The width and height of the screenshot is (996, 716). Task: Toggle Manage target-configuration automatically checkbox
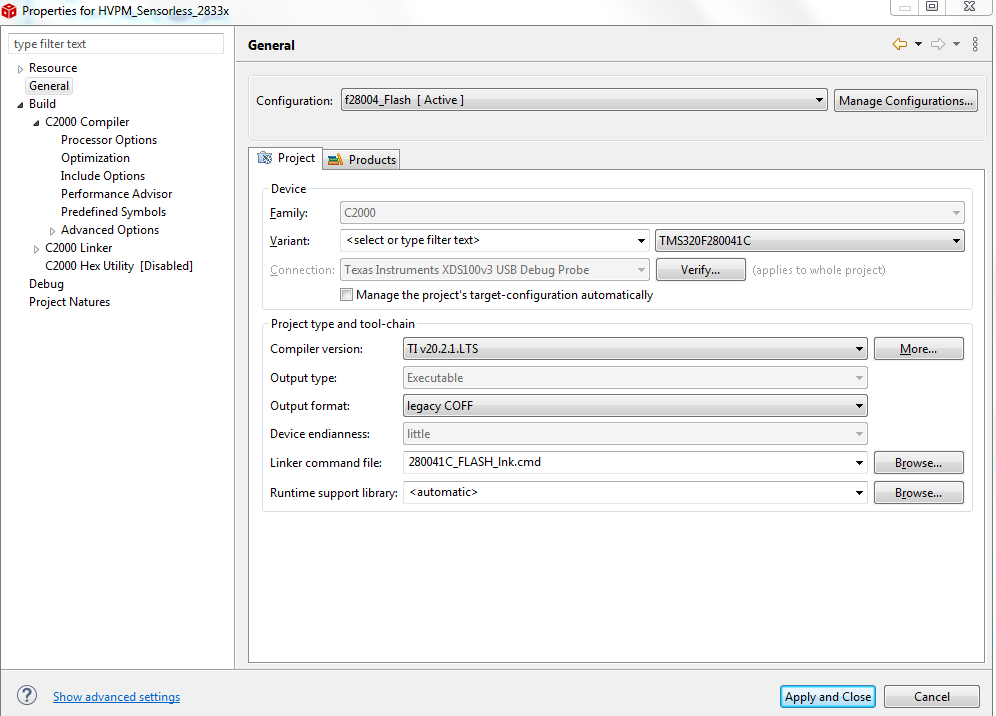pos(346,294)
